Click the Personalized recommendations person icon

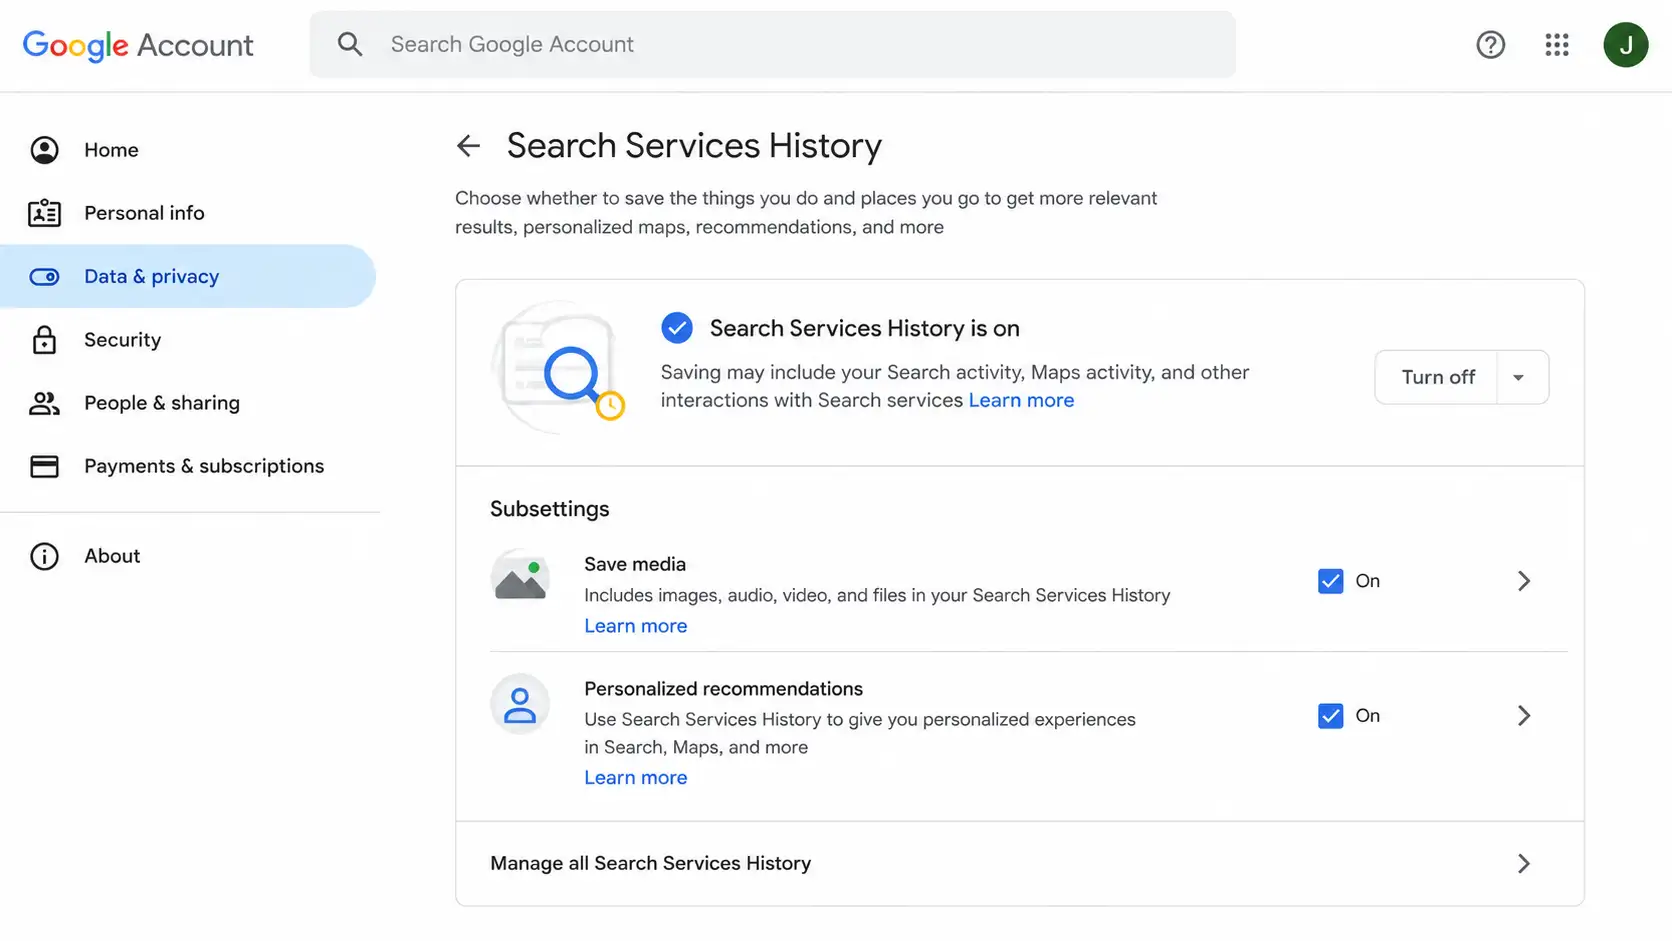pos(520,703)
